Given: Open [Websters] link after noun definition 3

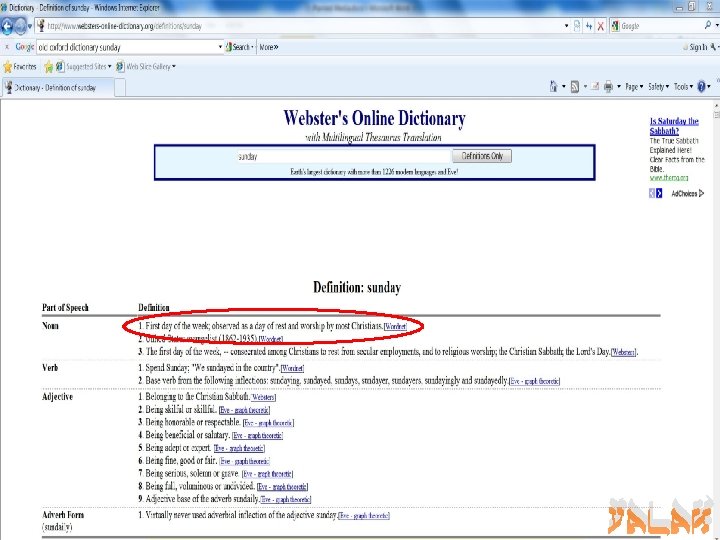Looking at the screenshot, I should pyautogui.click(x=624, y=352).
